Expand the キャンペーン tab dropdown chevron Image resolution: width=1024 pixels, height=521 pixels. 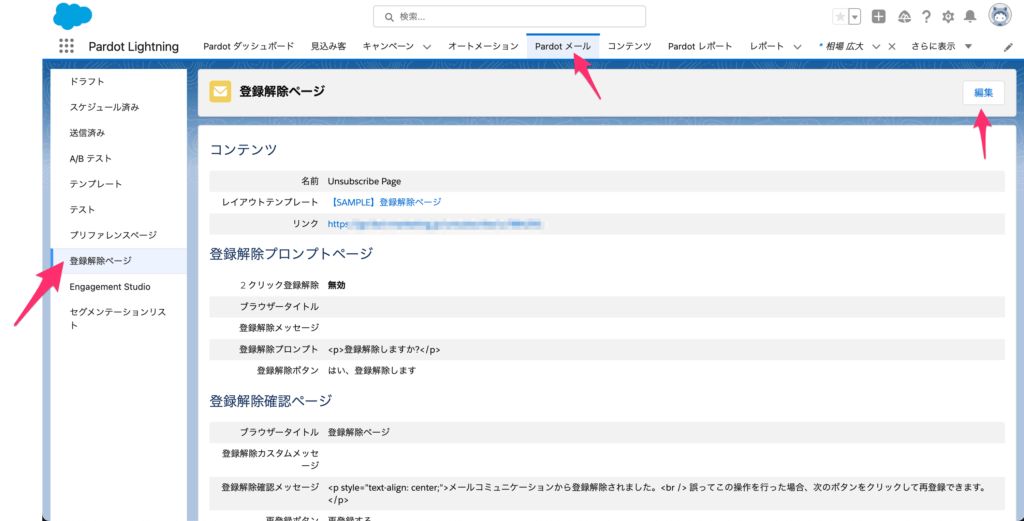pos(427,47)
